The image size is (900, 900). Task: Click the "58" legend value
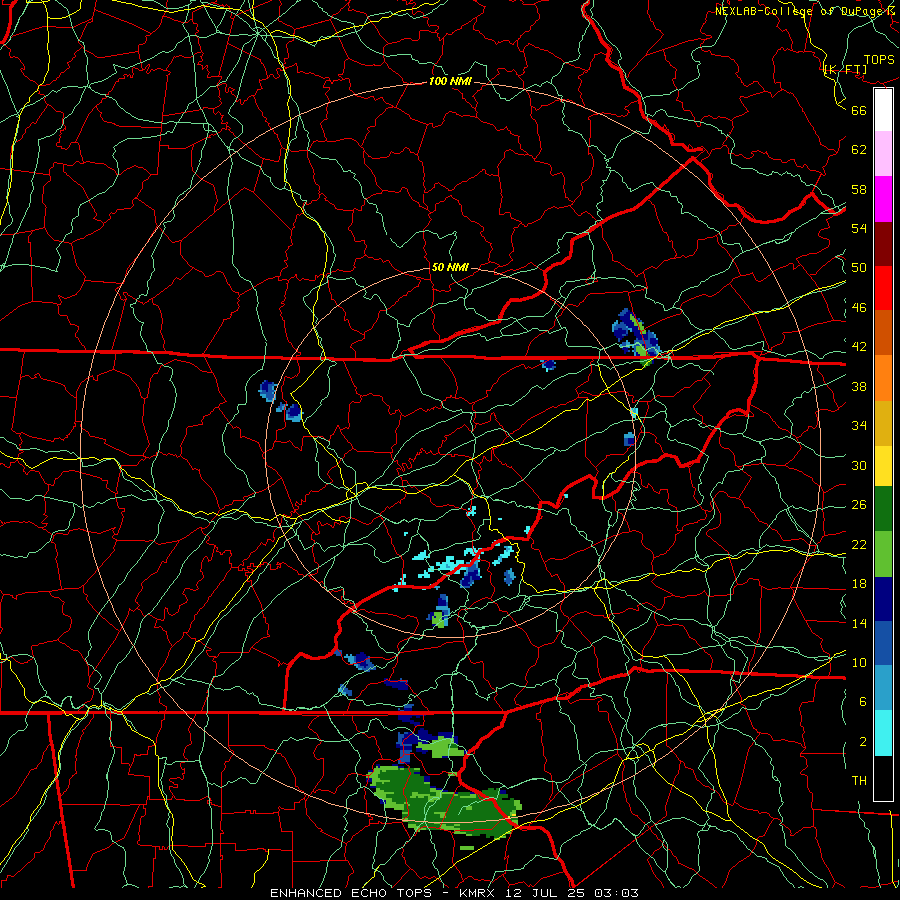(x=859, y=189)
